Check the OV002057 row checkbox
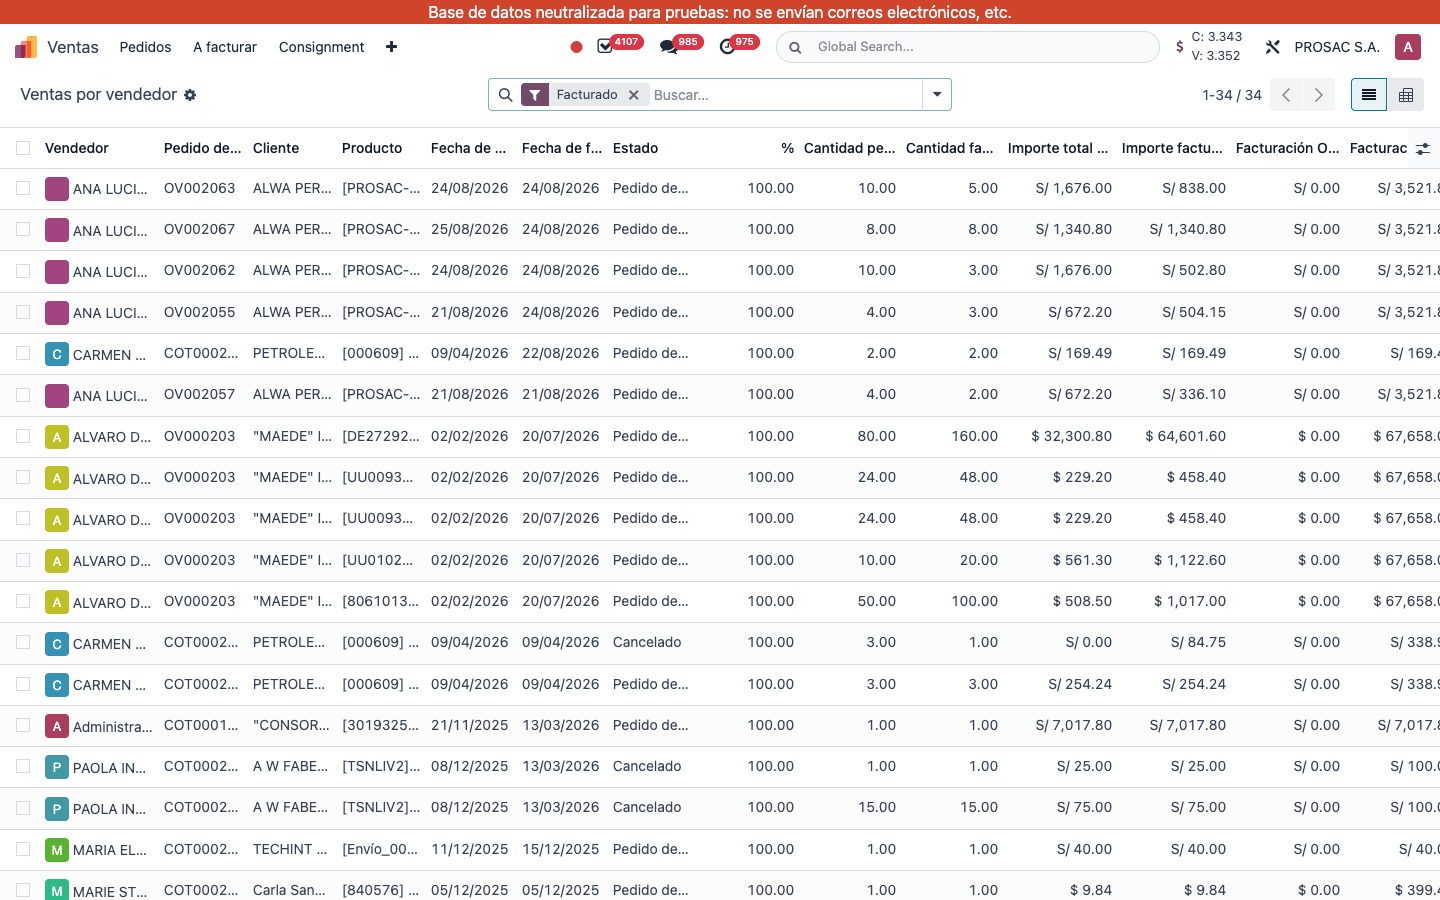 pyautogui.click(x=23, y=395)
